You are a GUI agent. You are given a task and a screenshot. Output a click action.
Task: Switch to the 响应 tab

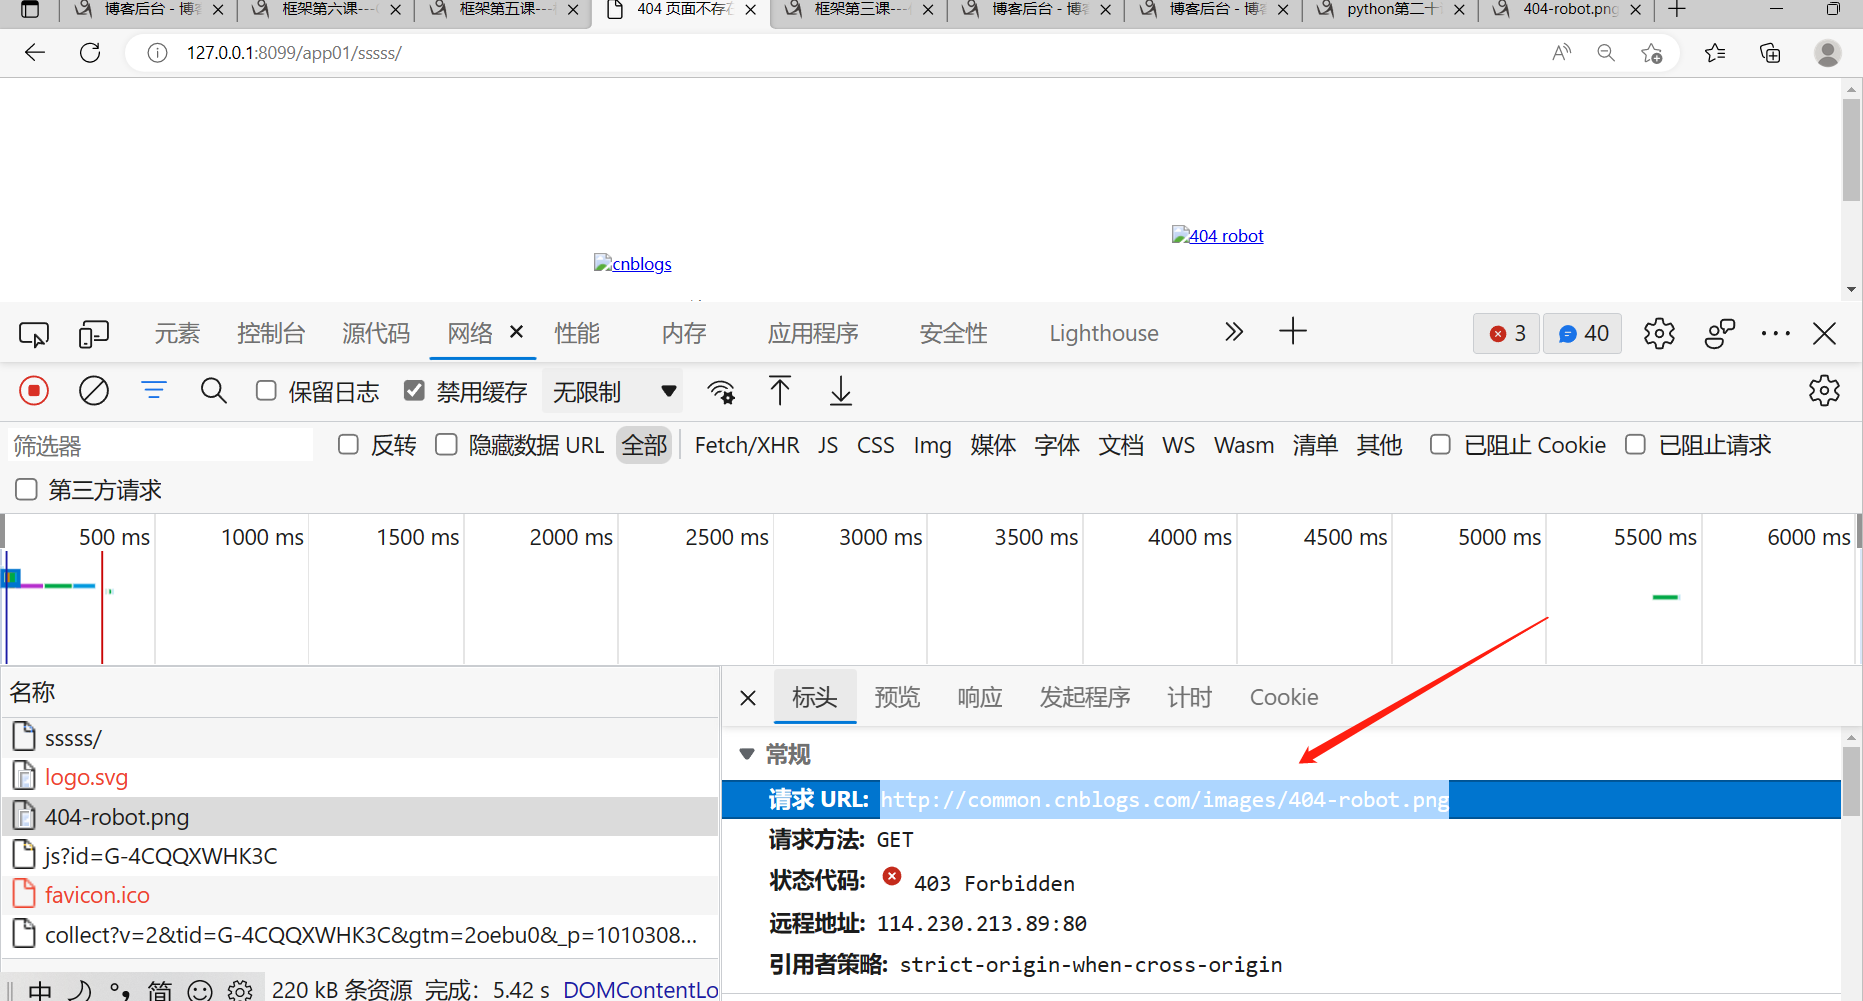pos(980,697)
